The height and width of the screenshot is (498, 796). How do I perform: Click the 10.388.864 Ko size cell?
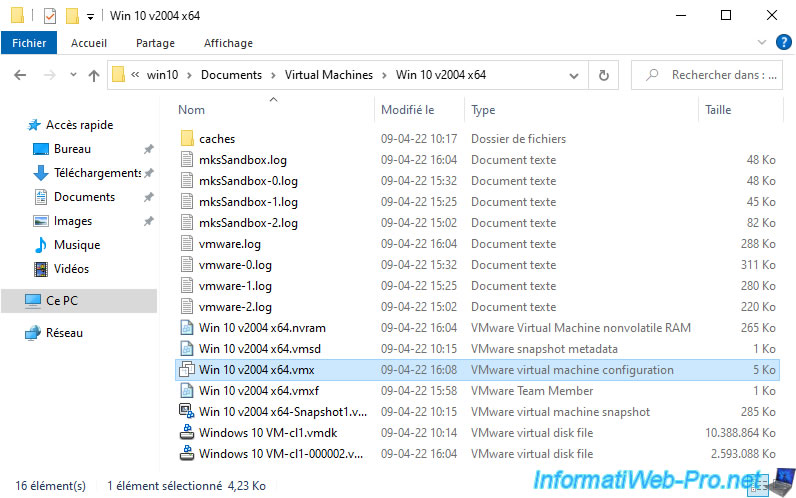(x=740, y=433)
